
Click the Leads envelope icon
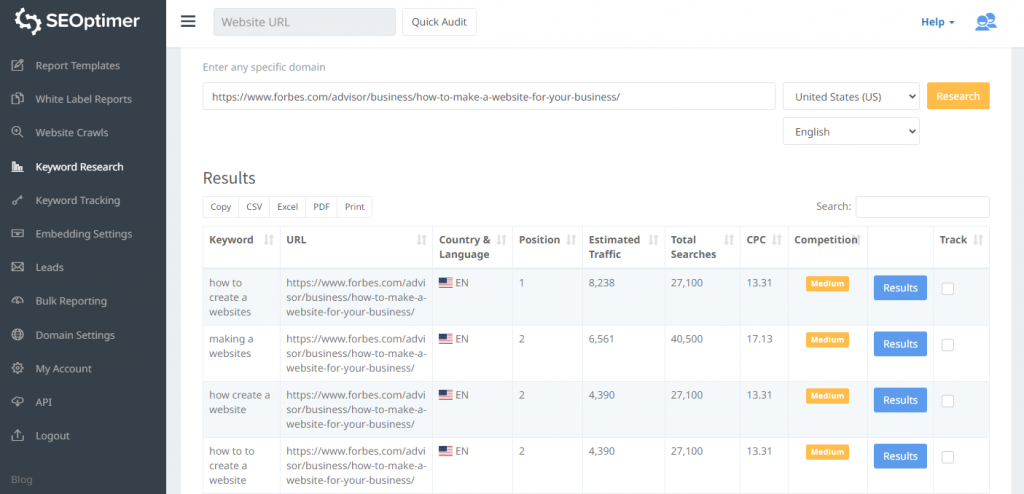click(17, 267)
